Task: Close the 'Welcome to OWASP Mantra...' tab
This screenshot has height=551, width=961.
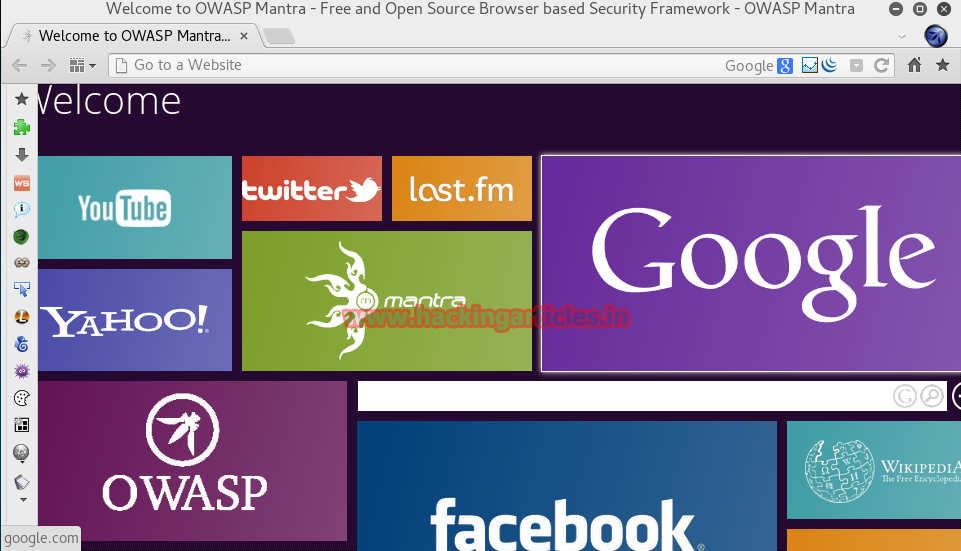Action: coord(244,36)
